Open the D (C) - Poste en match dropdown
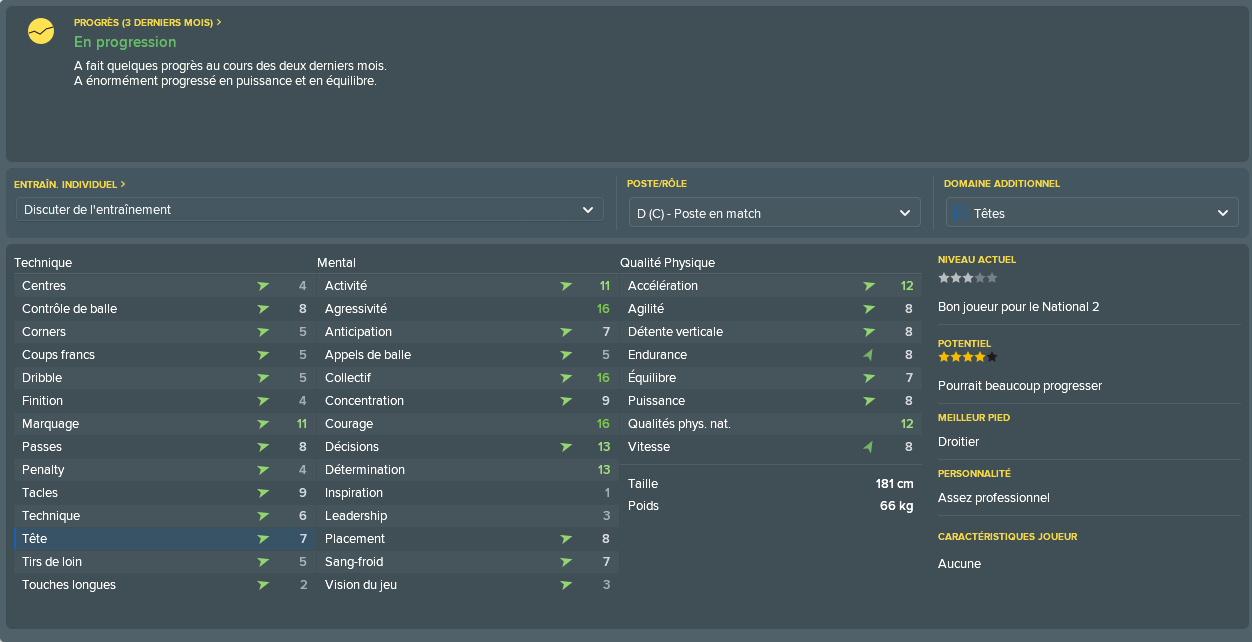 (775, 213)
